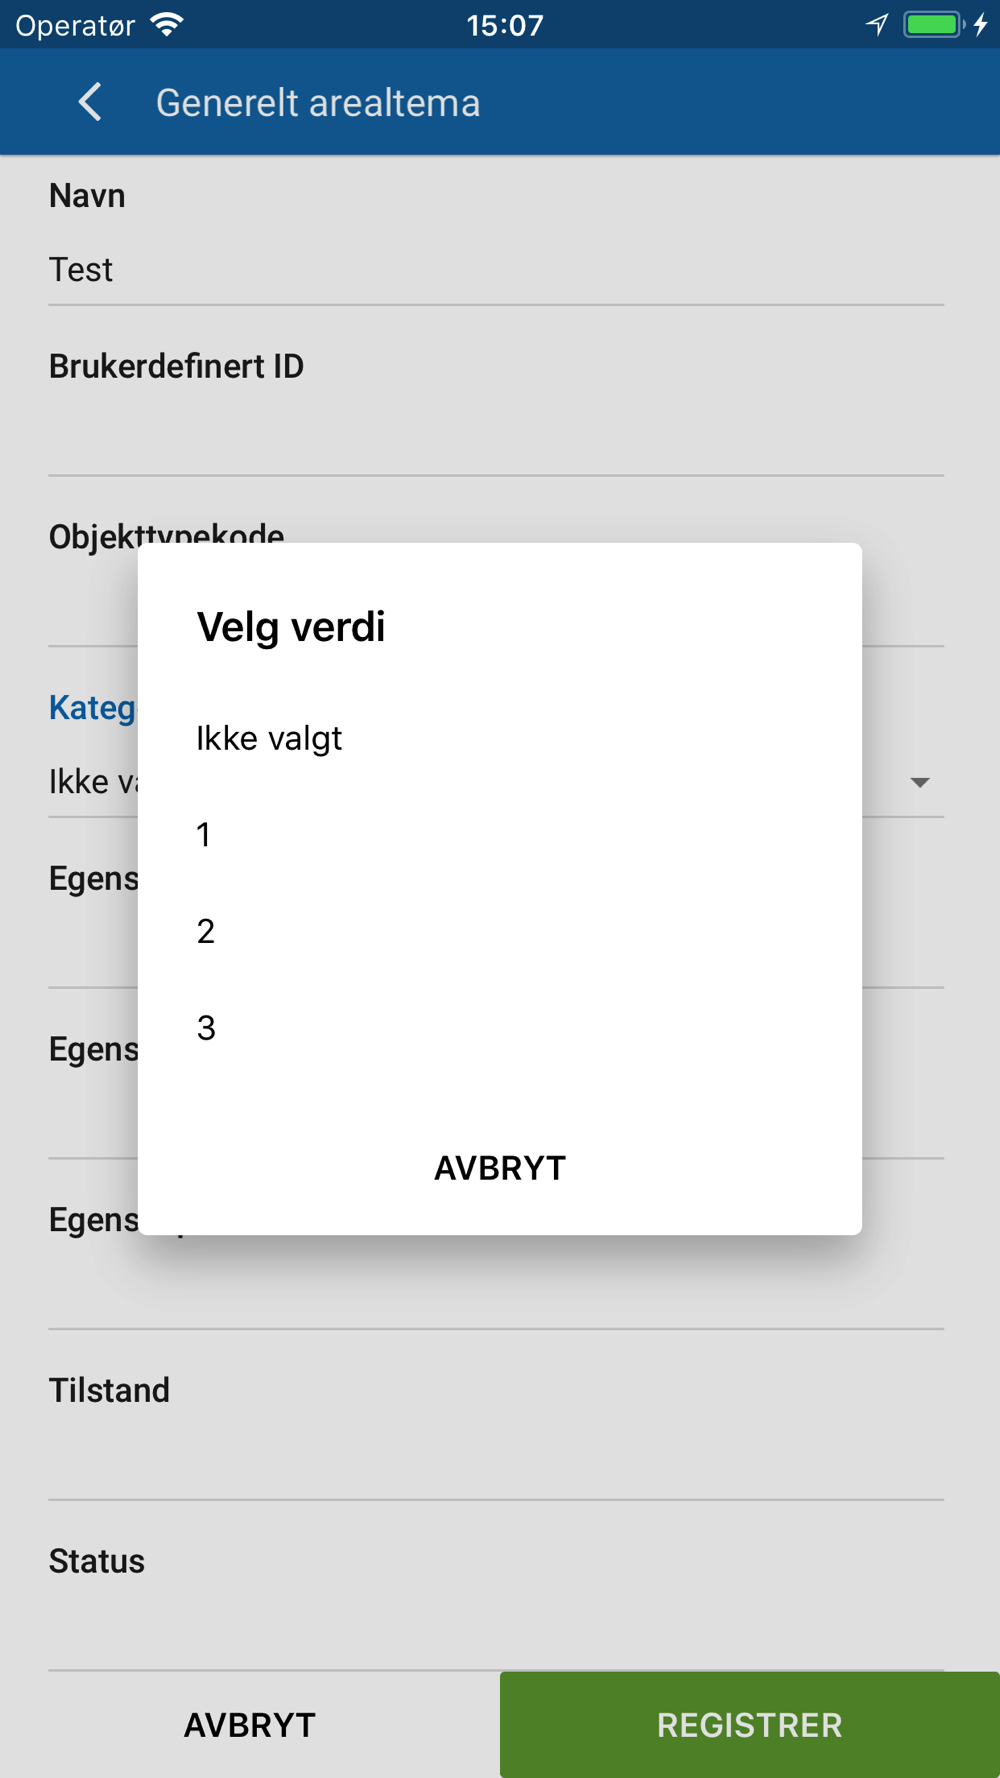Tap the Wi-Fi status icon
This screenshot has height=1778, width=1000.
click(x=167, y=25)
